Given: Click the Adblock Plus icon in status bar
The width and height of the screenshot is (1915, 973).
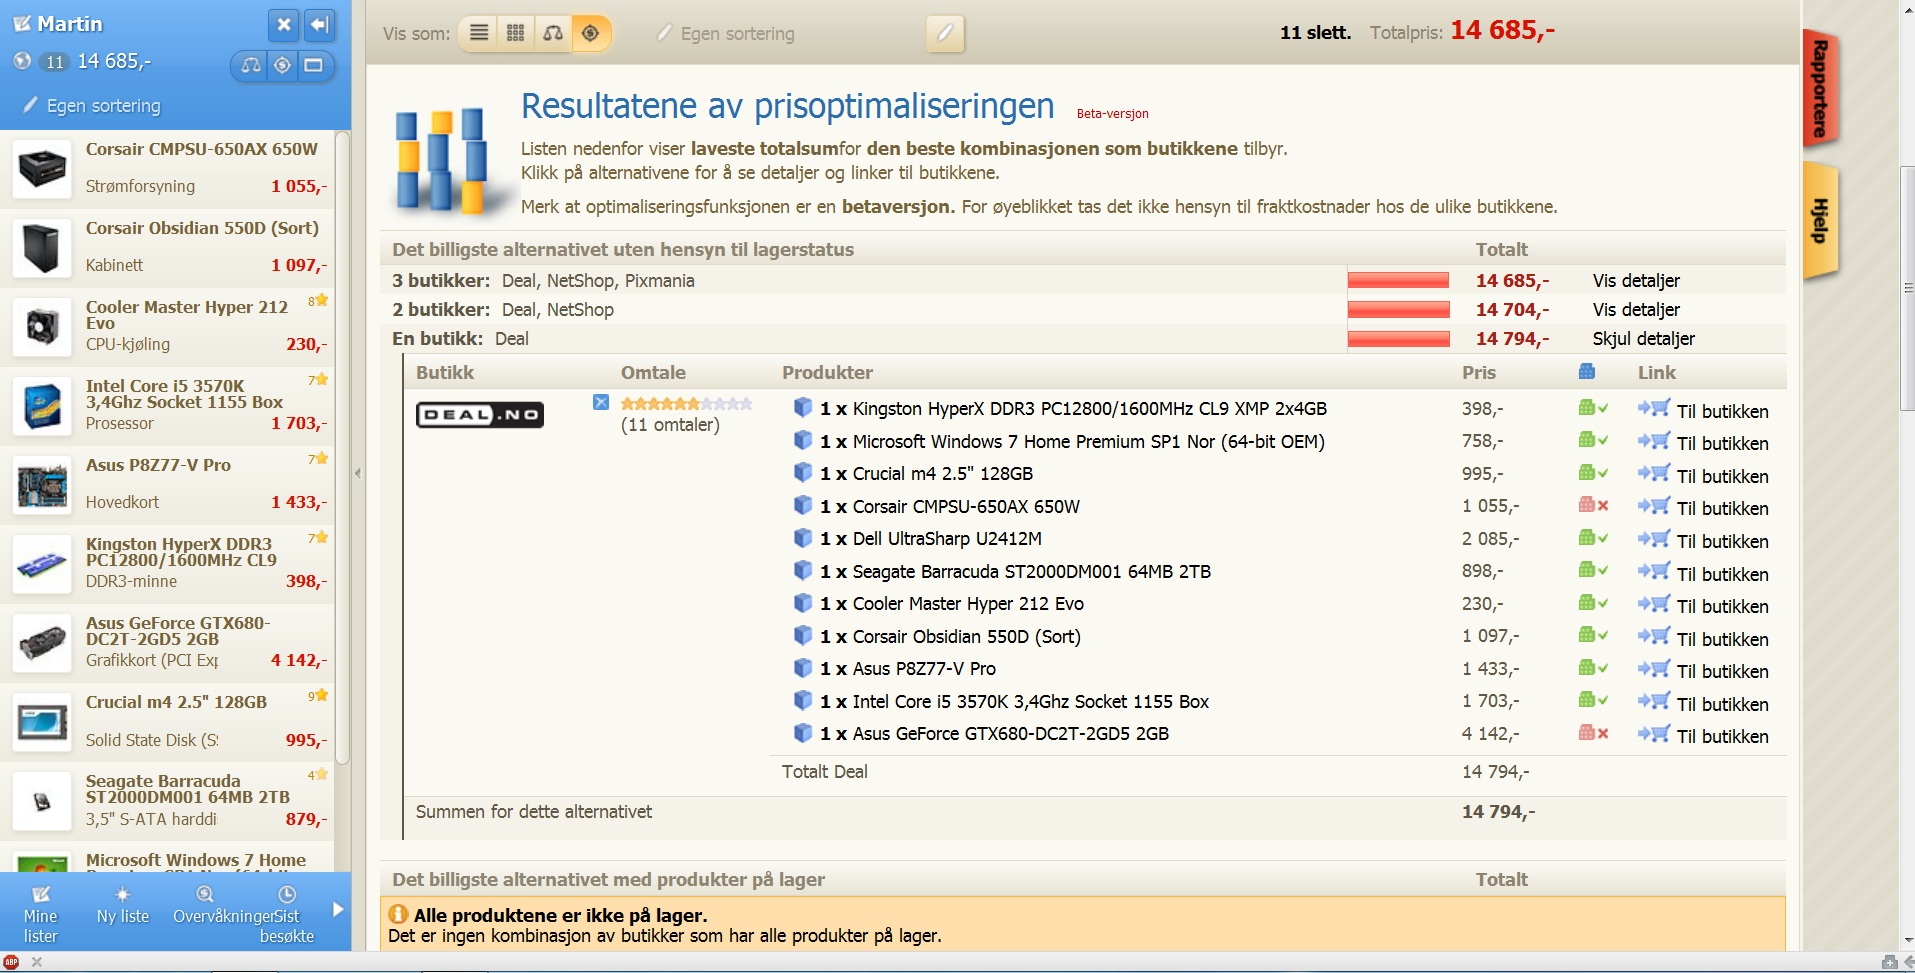Looking at the screenshot, I should [11, 962].
